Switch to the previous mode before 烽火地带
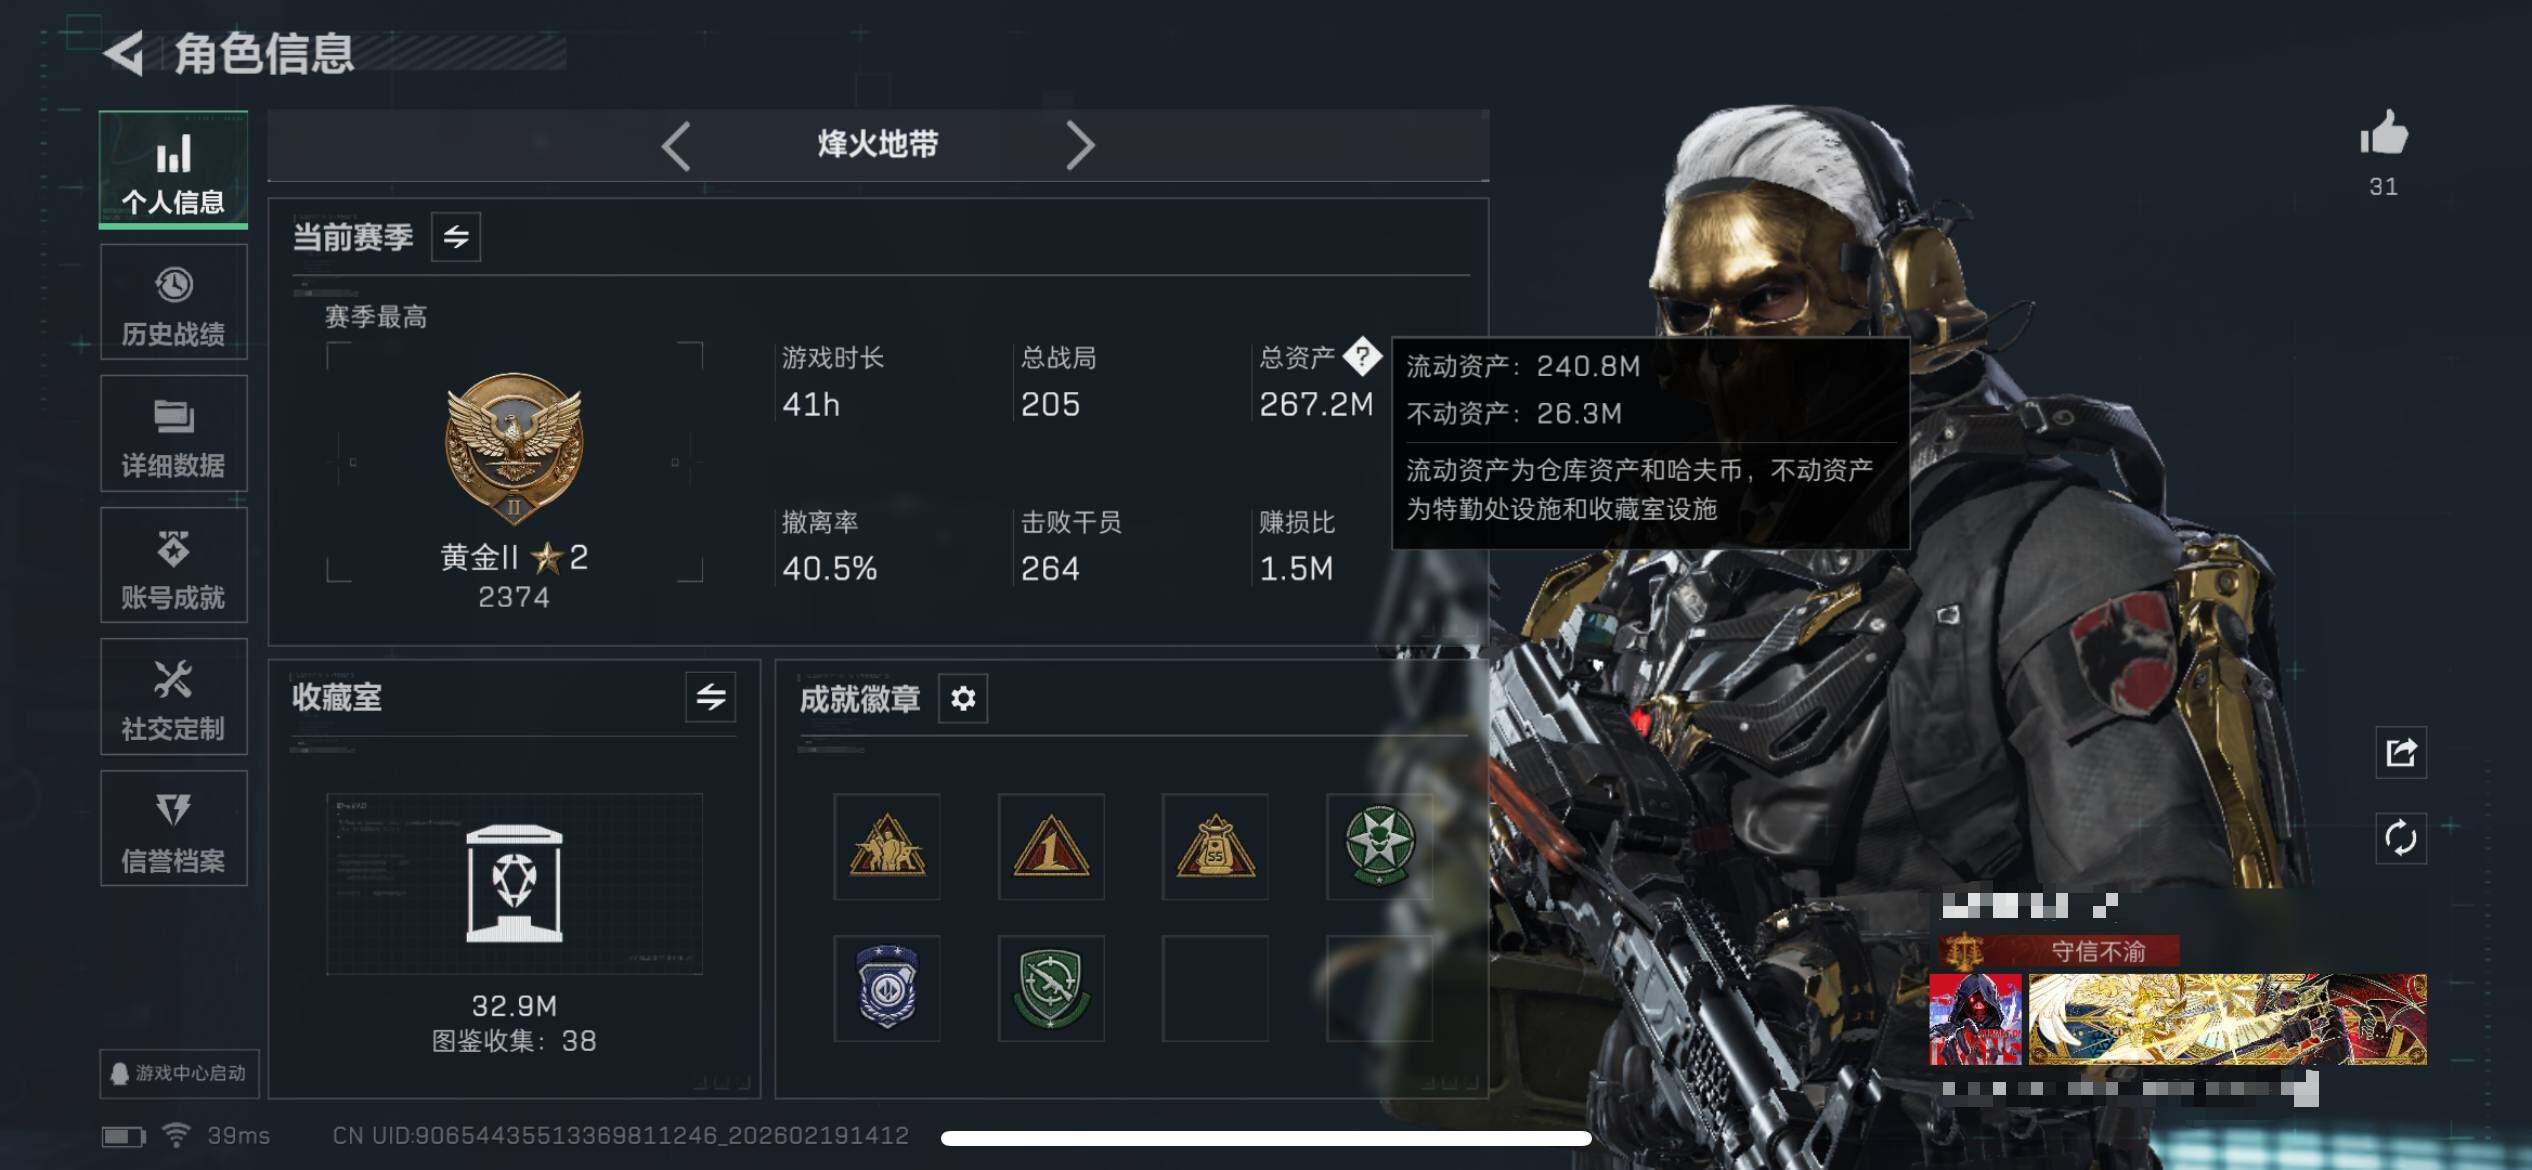 677,146
